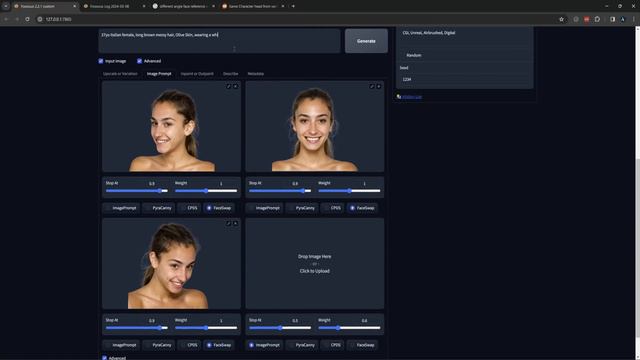This screenshot has height=360, width=640.
Task: Switch to Metadata tab
Action: tap(256, 74)
